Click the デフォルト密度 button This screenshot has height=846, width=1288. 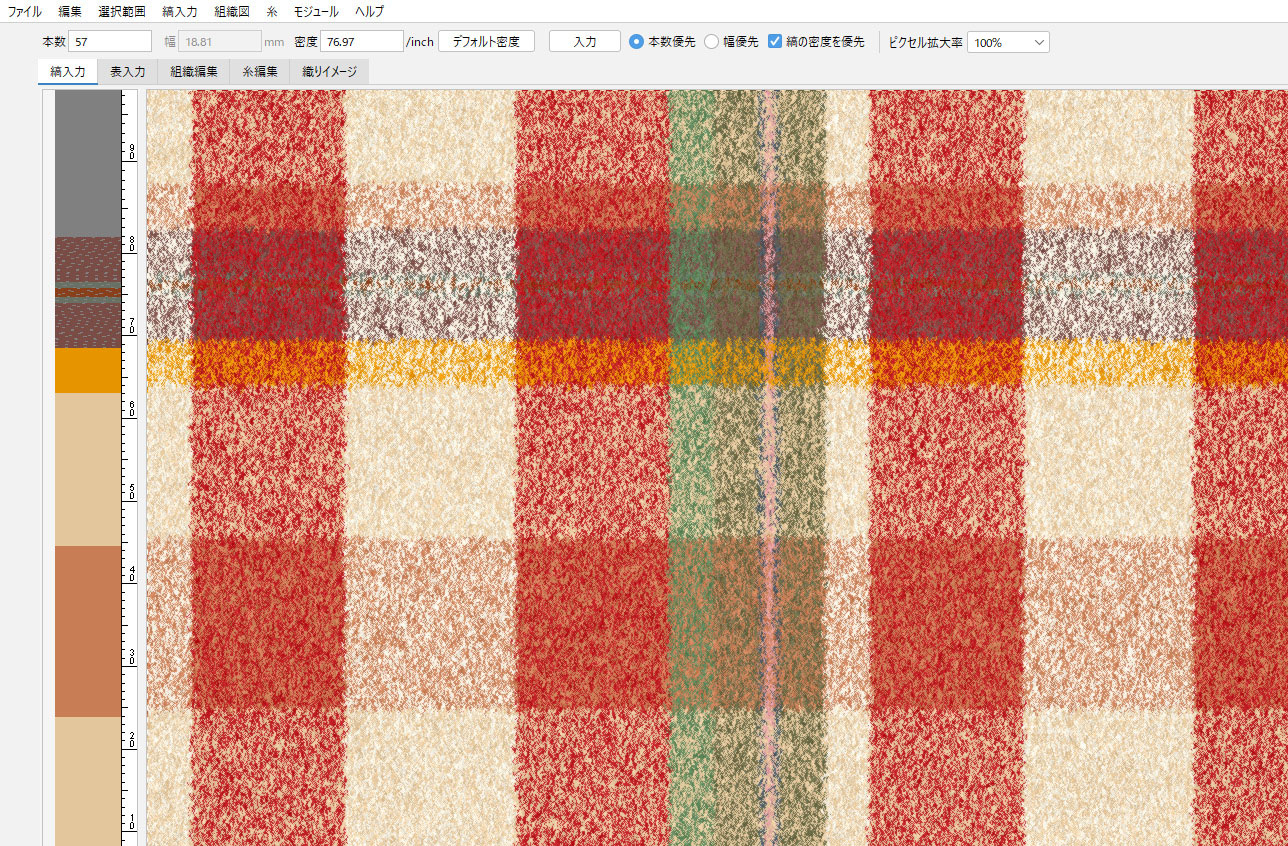(x=486, y=42)
